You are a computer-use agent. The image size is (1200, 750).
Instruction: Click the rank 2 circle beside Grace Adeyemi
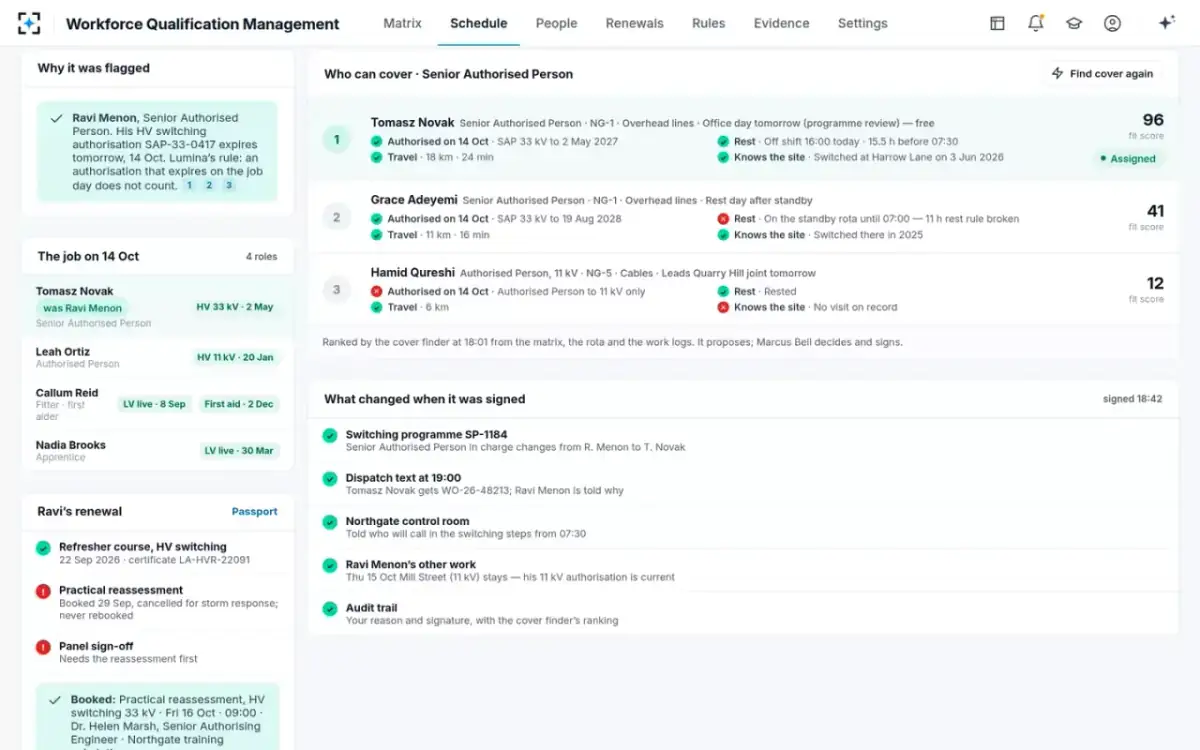pyautogui.click(x=336, y=217)
